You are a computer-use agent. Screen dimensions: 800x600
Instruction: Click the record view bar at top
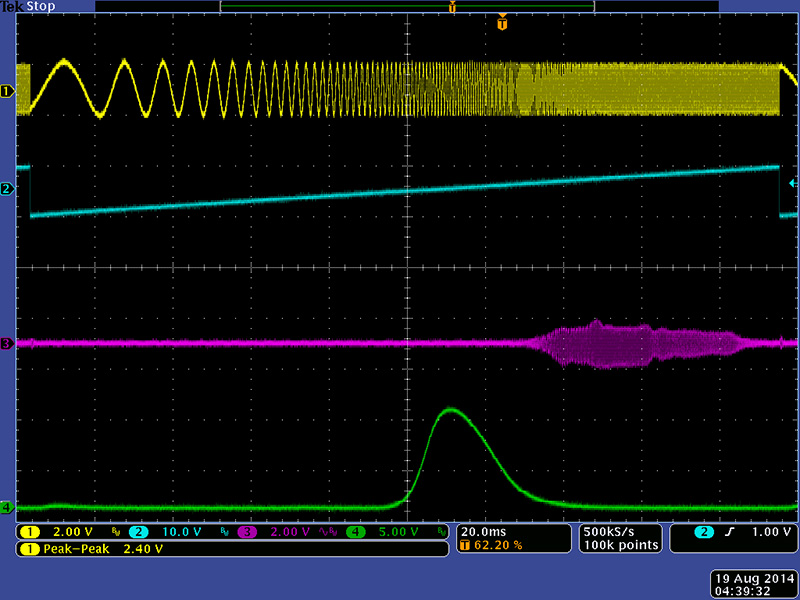tap(406, 7)
